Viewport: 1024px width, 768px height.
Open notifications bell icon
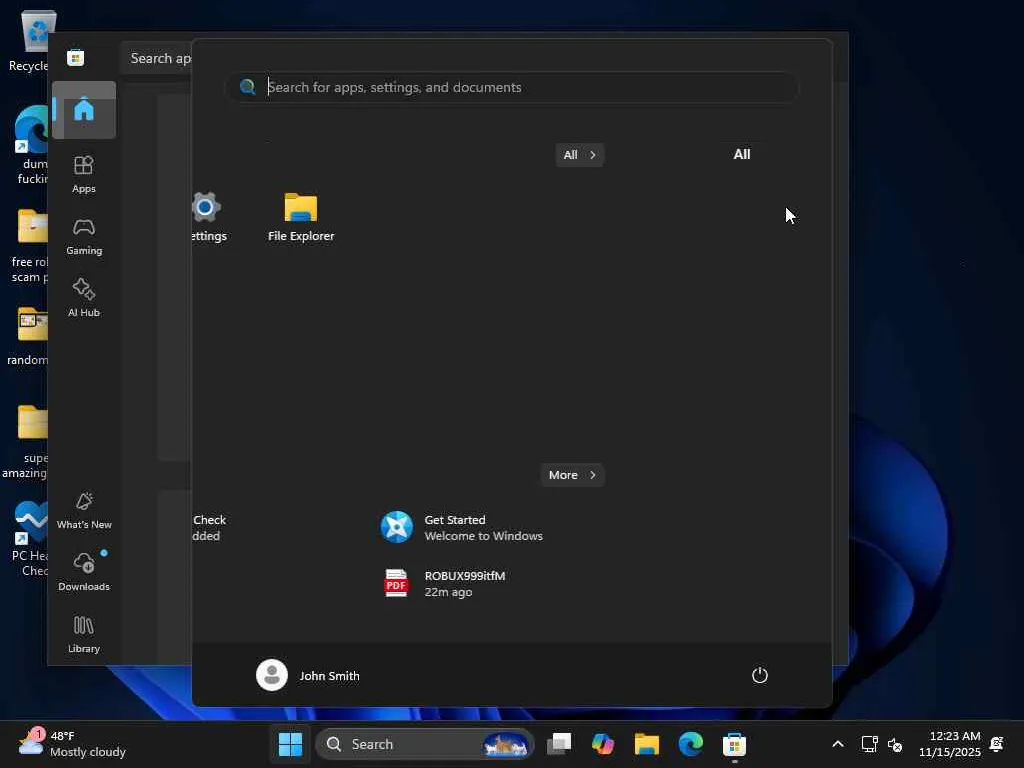[997, 744]
